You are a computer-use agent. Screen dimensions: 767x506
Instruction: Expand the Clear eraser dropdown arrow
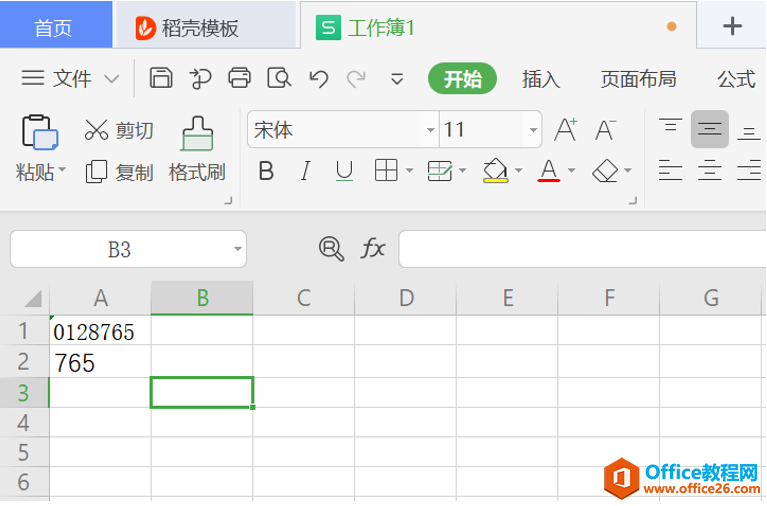628,171
